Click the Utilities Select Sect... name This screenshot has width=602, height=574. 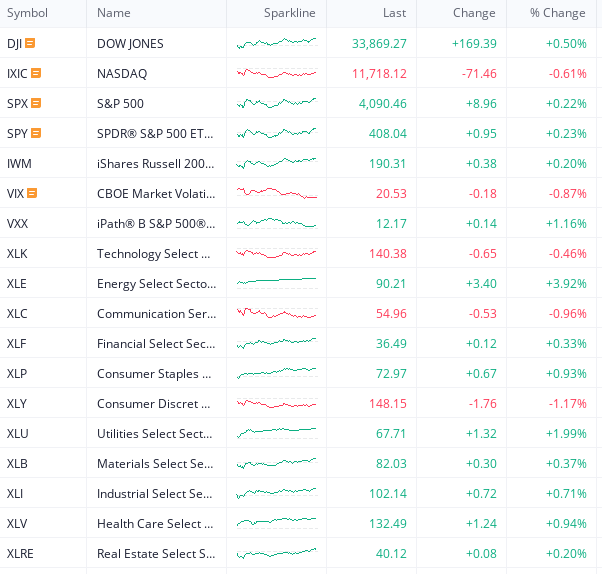click(x=154, y=433)
